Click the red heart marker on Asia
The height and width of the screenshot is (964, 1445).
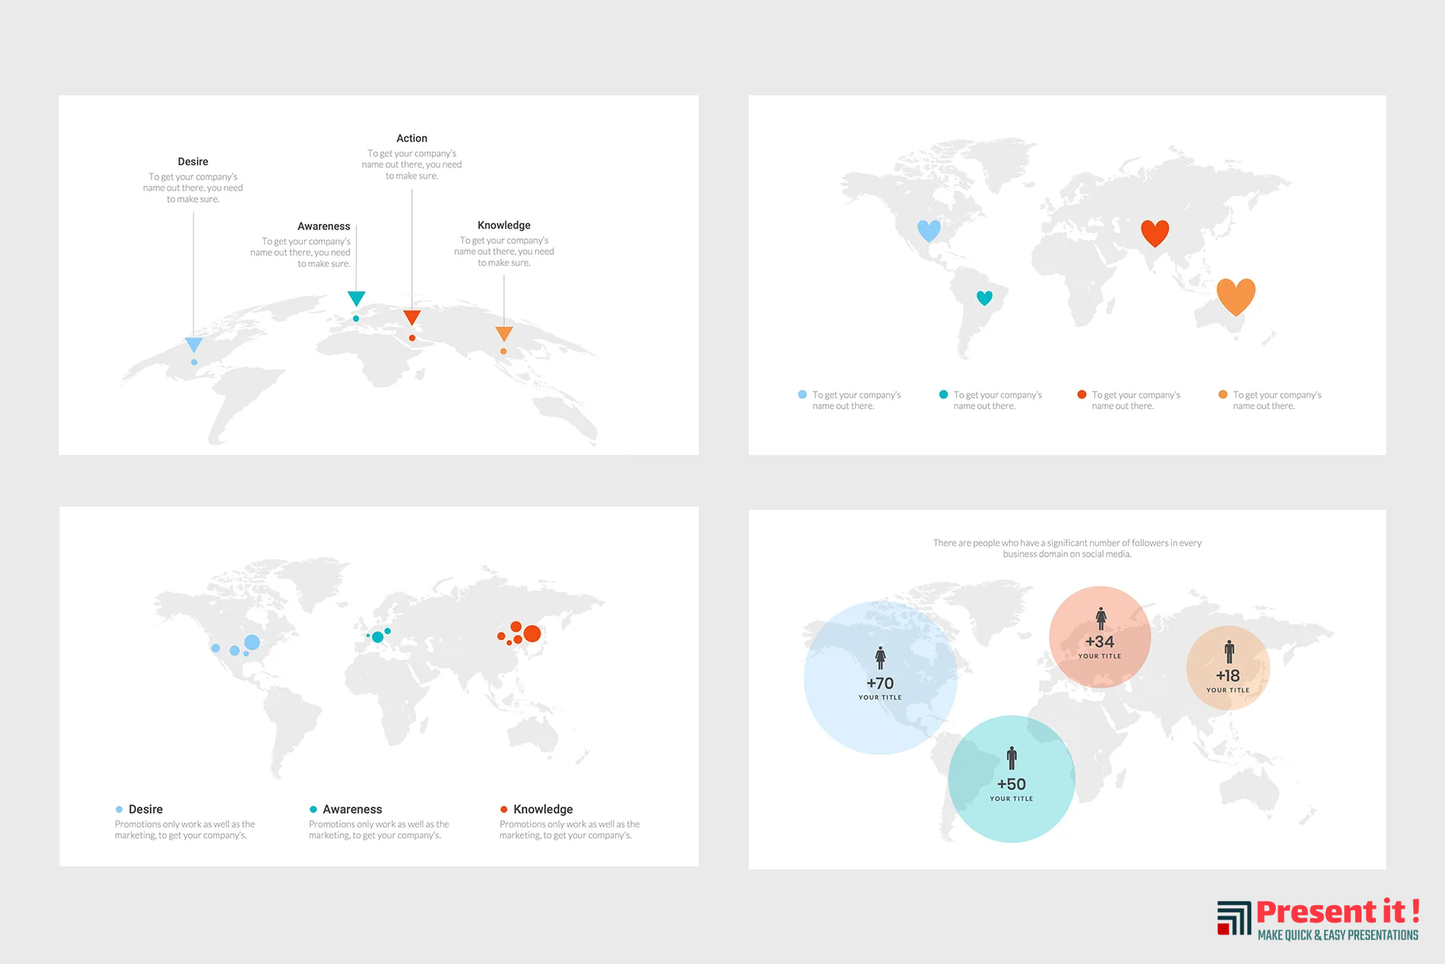click(x=1155, y=233)
